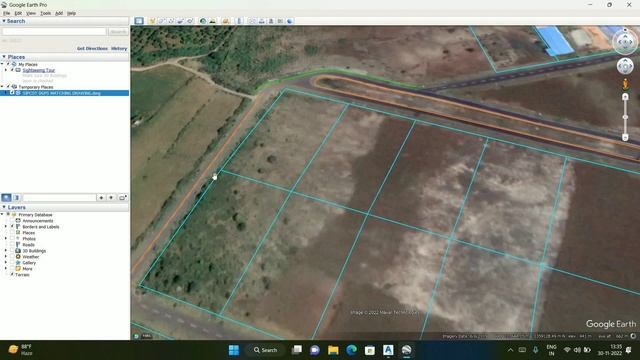Click the History link
The height and width of the screenshot is (360, 640).
[x=119, y=48]
